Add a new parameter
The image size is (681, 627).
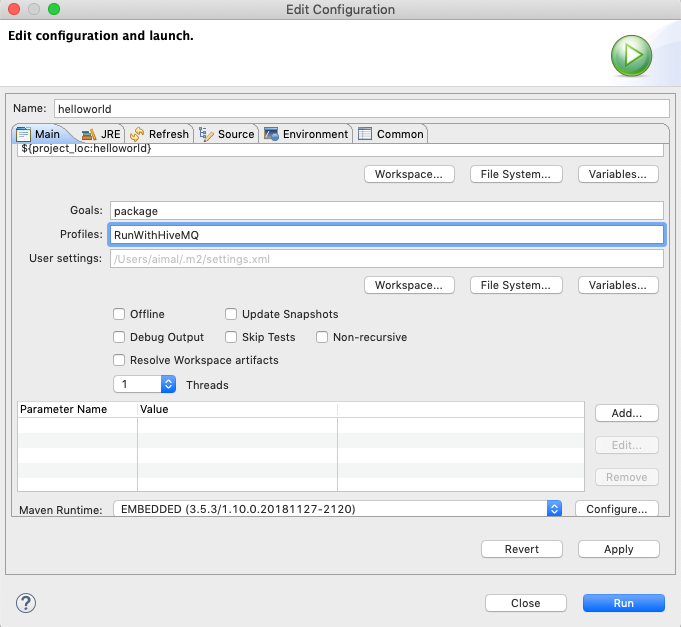[627, 413]
